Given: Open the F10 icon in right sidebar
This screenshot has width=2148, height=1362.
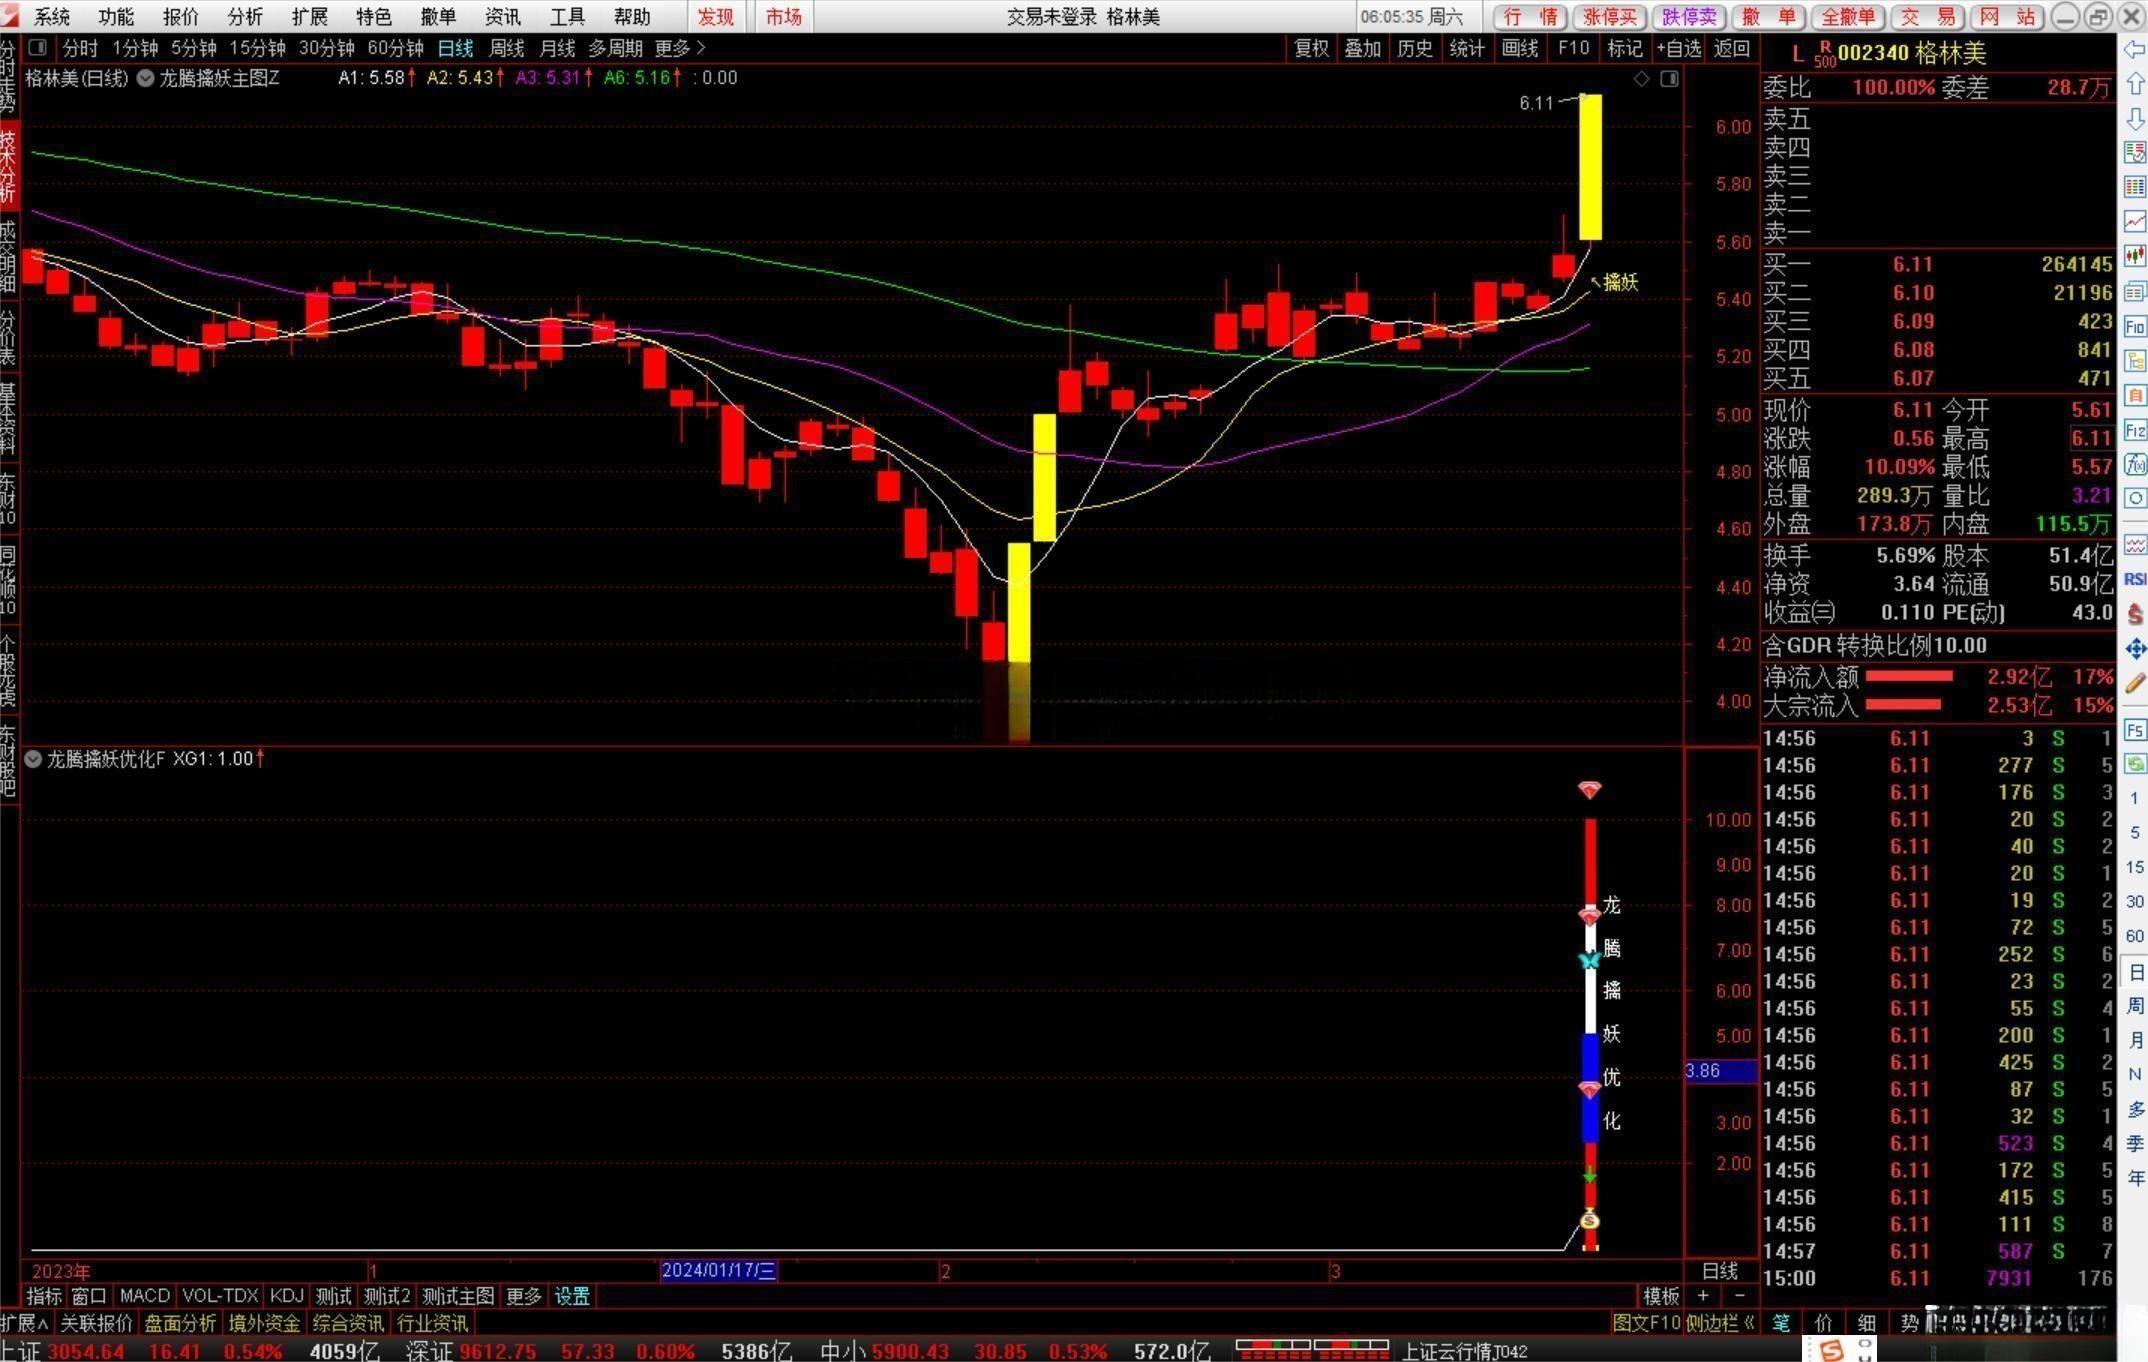Looking at the screenshot, I should 2135,327.
